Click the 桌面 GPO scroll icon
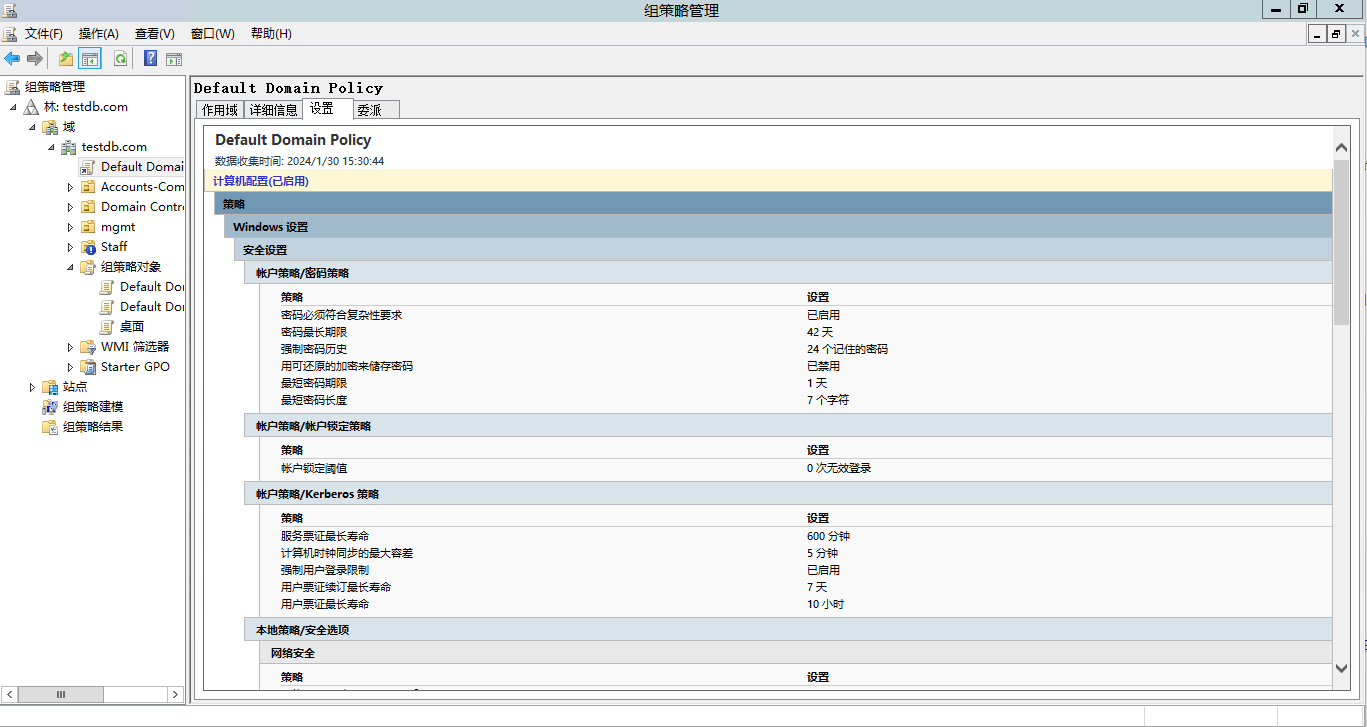 107,327
